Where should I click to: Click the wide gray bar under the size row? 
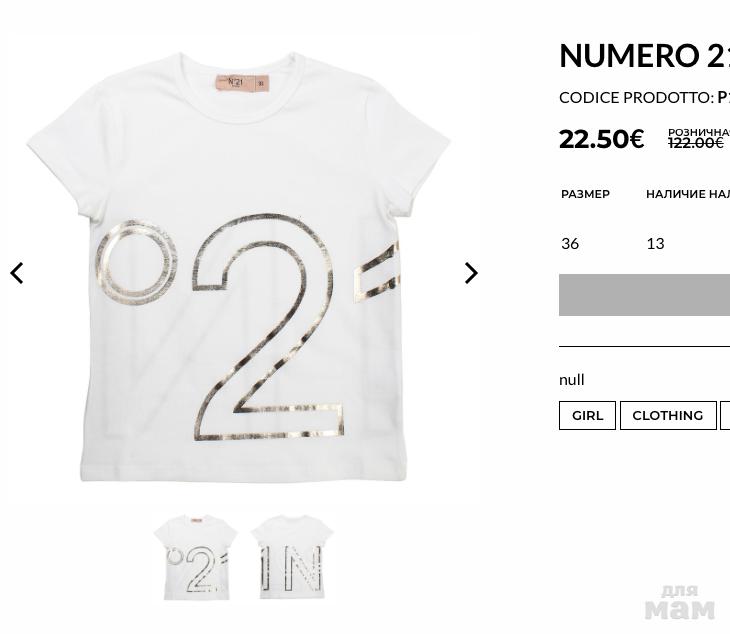click(x=644, y=295)
